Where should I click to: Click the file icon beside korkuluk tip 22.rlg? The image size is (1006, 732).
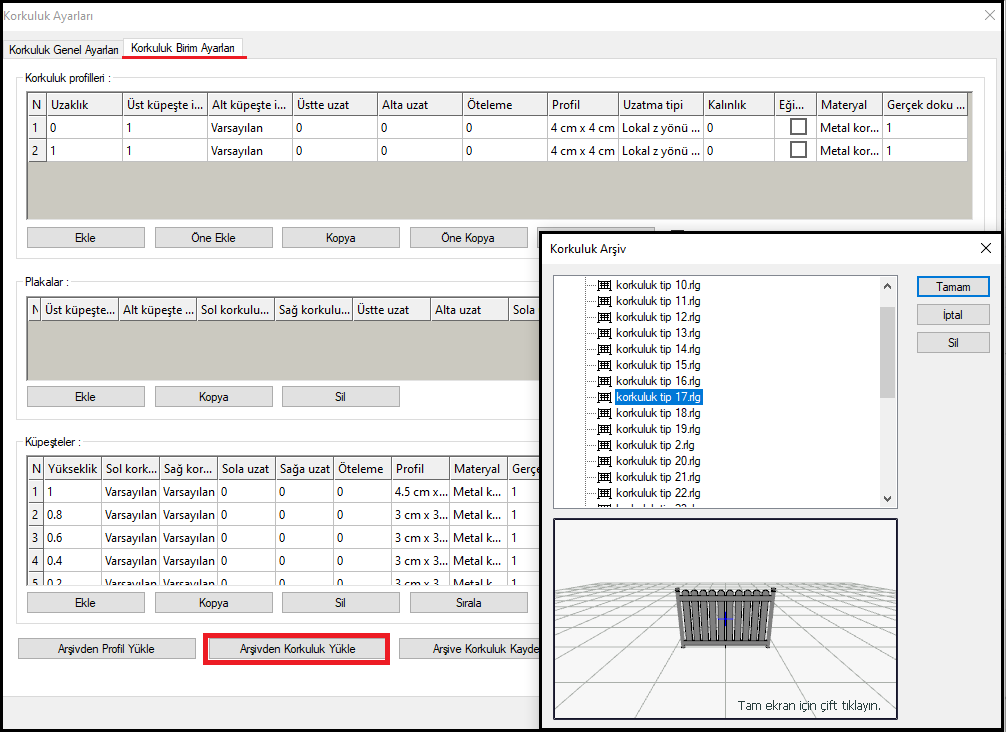[604, 493]
